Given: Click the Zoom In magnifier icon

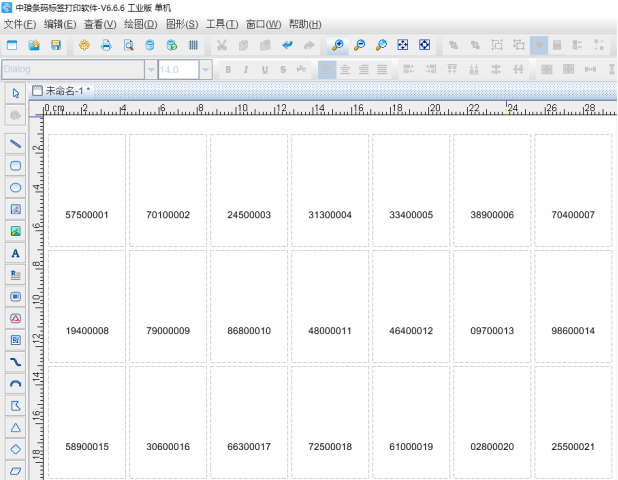Looking at the screenshot, I should (338, 45).
